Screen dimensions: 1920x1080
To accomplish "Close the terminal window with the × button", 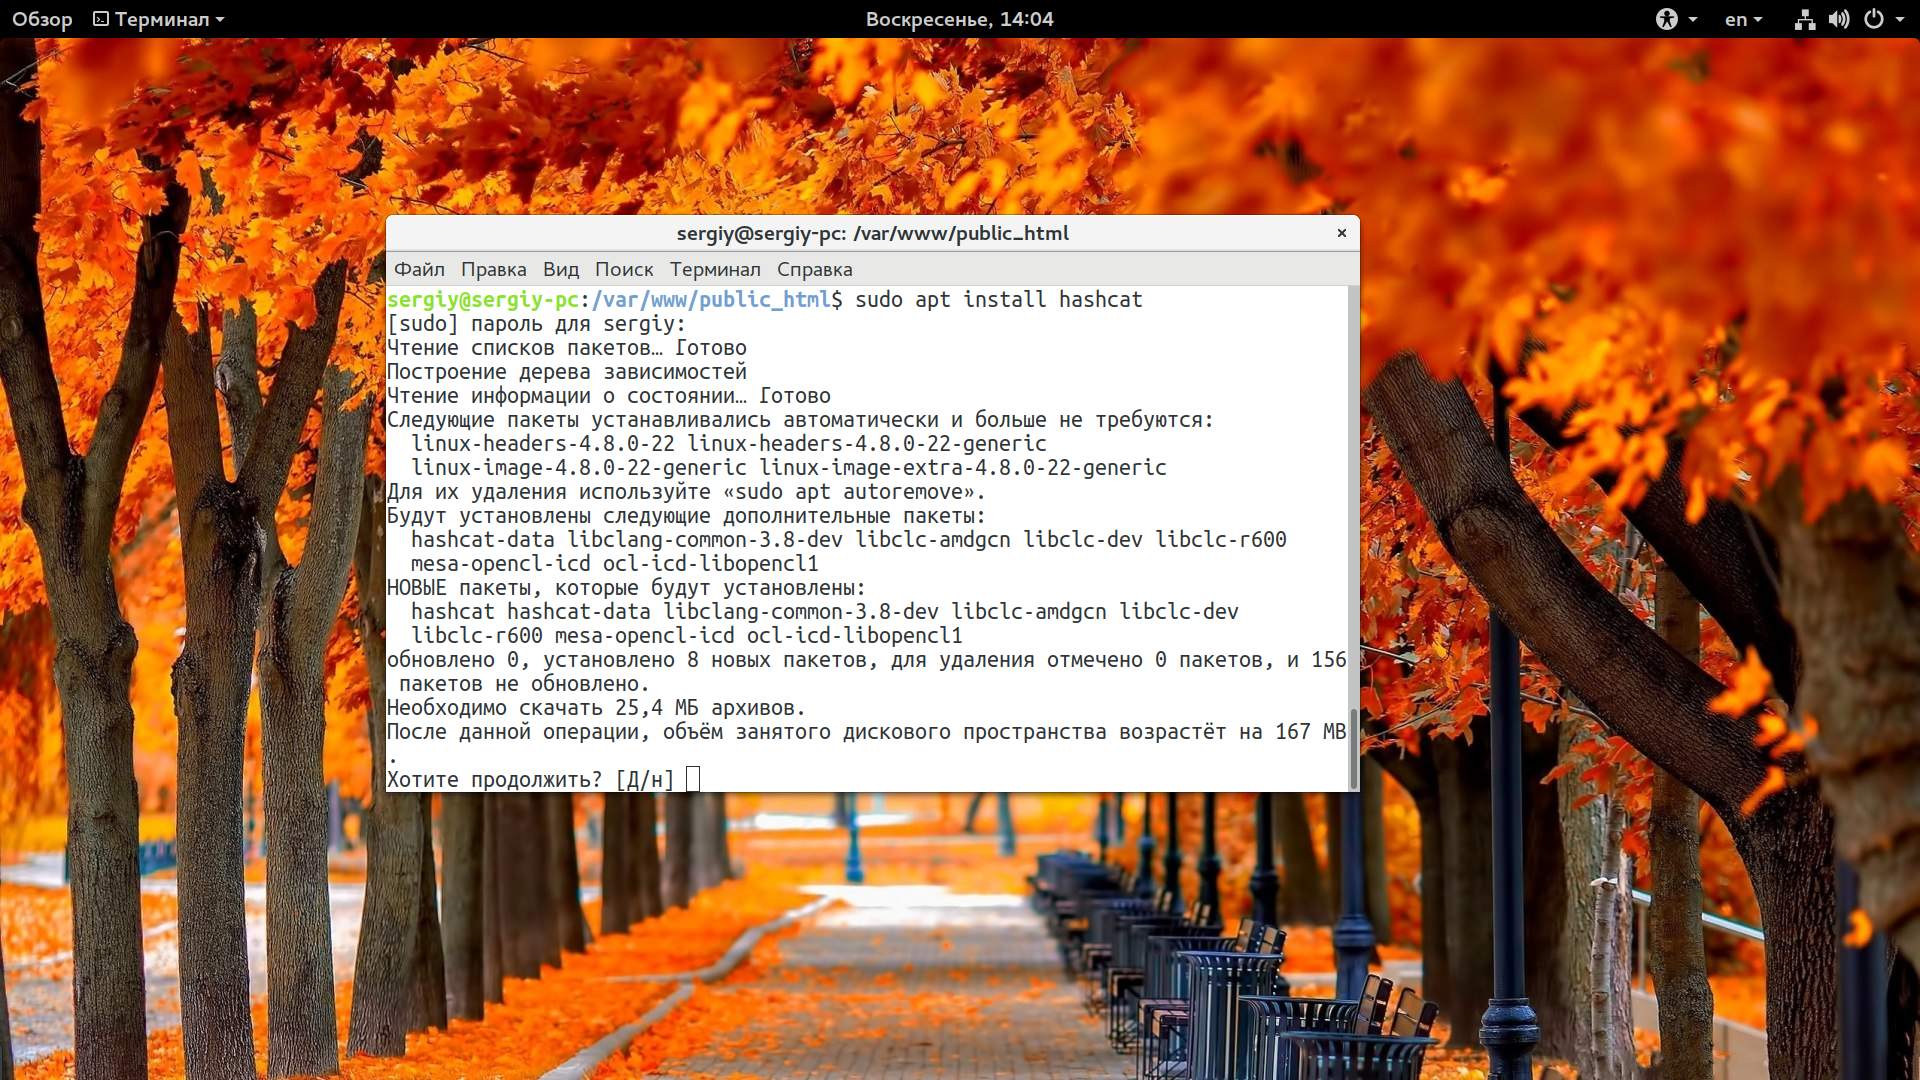I will click(1342, 233).
